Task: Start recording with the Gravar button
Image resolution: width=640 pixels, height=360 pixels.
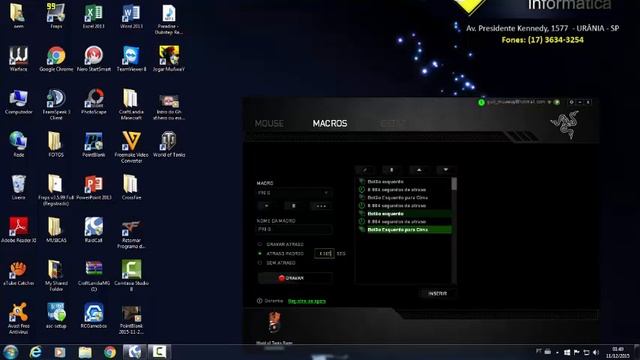Action: [295, 278]
